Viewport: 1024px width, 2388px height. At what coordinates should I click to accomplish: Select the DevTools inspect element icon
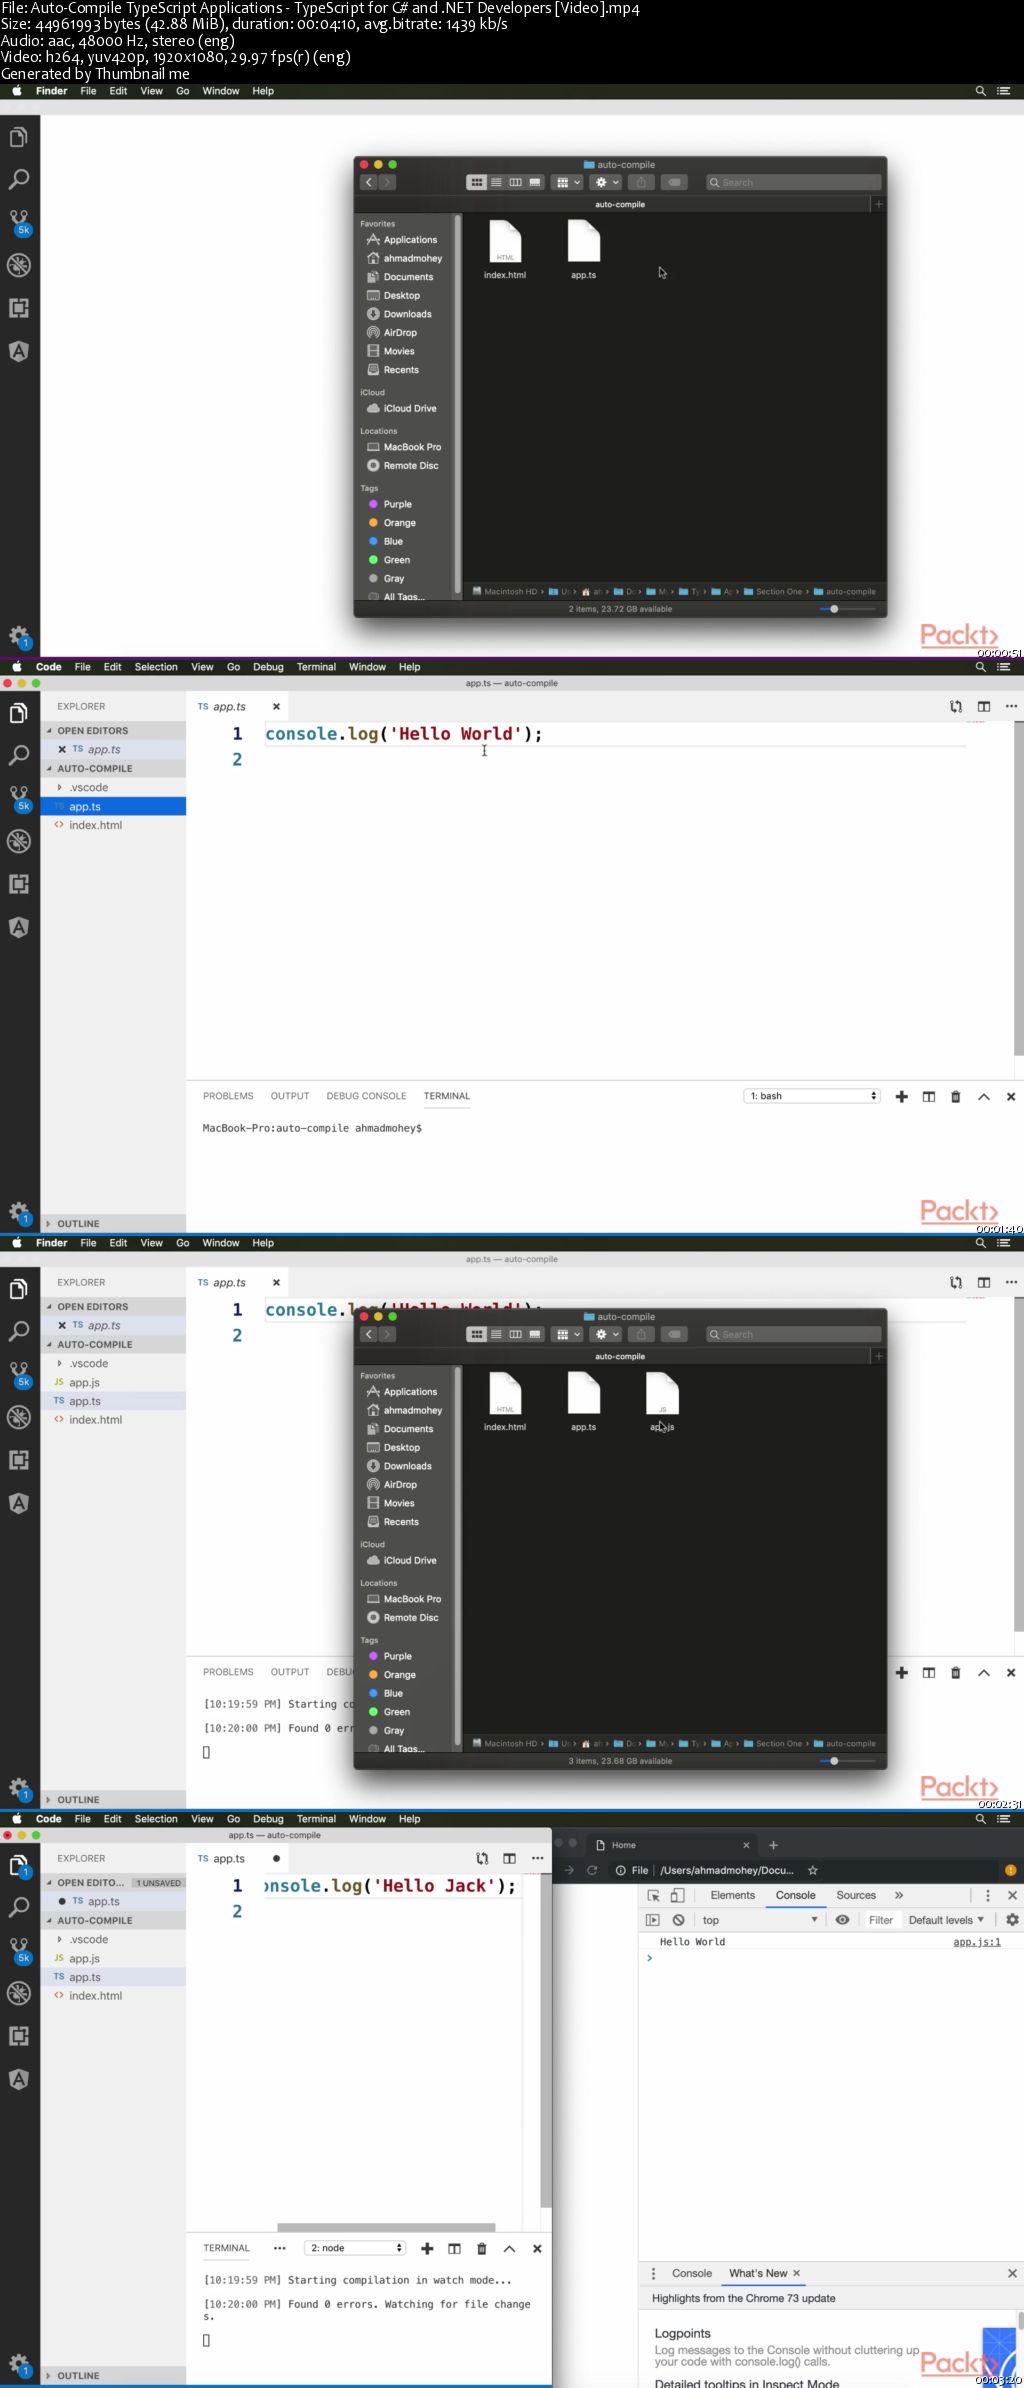pos(653,1895)
